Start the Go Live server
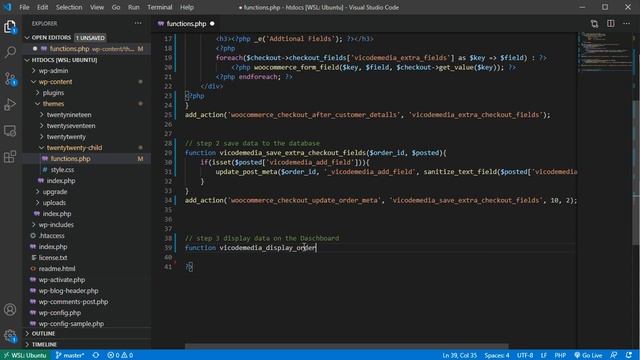640x360 pixels. [588, 355]
